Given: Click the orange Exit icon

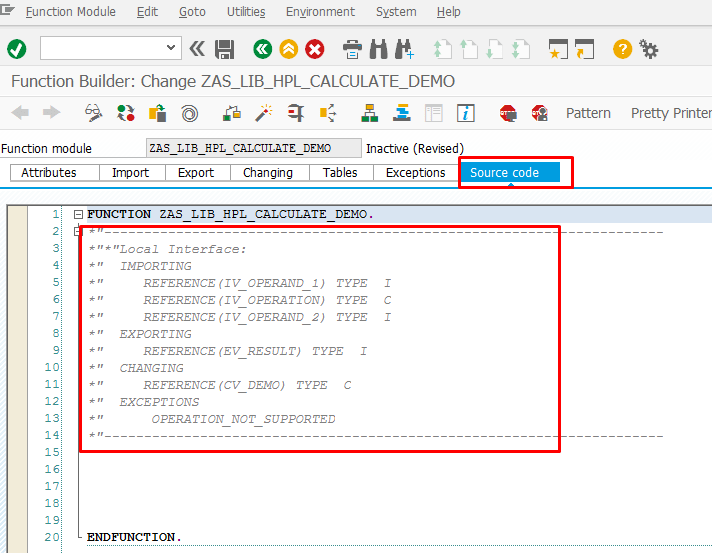Looking at the screenshot, I should [289, 49].
